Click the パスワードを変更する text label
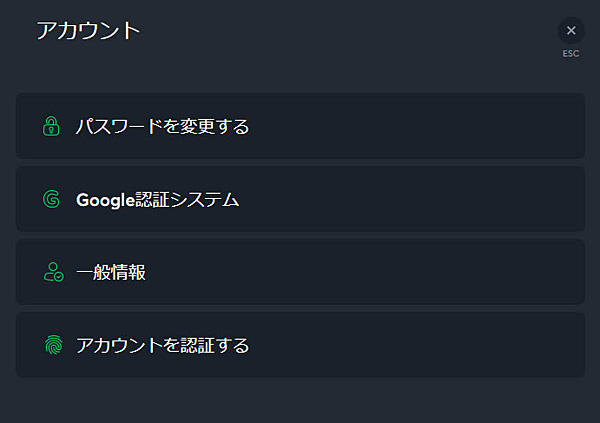Image resolution: width=600 pixels, height=423 pixels. (x=162, y=126)
